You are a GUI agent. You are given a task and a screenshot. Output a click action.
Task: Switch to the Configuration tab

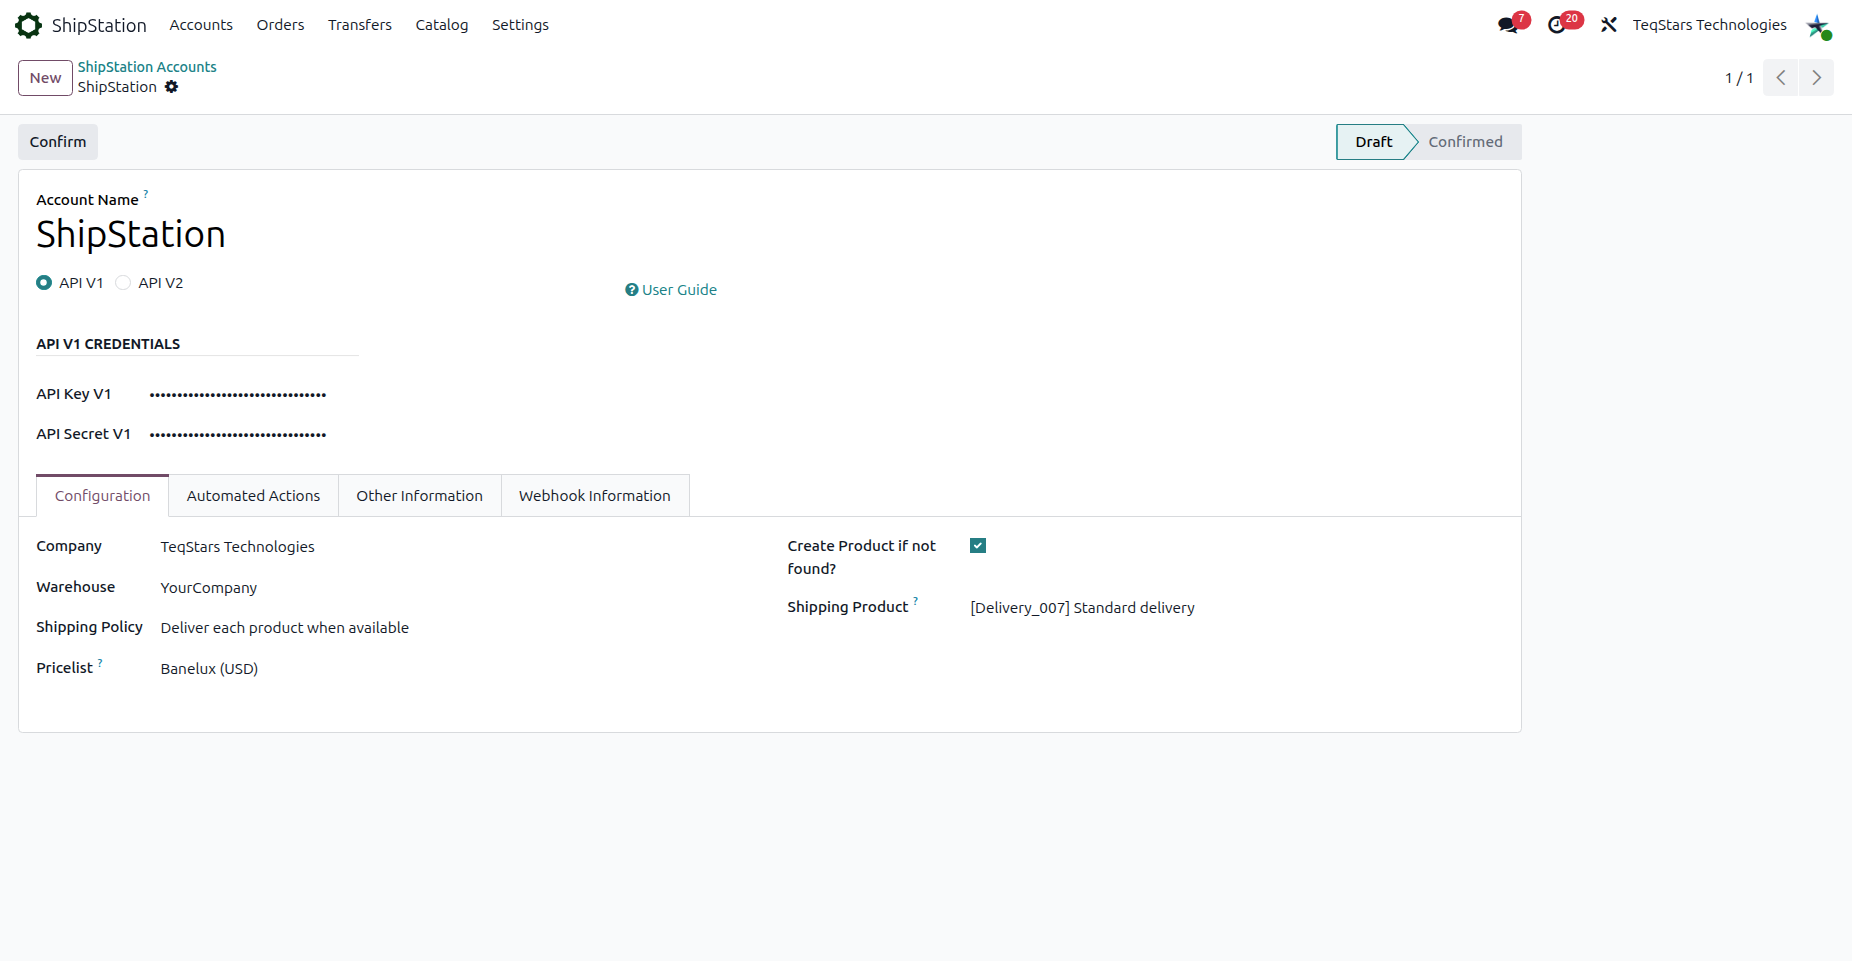click(102, 496)
